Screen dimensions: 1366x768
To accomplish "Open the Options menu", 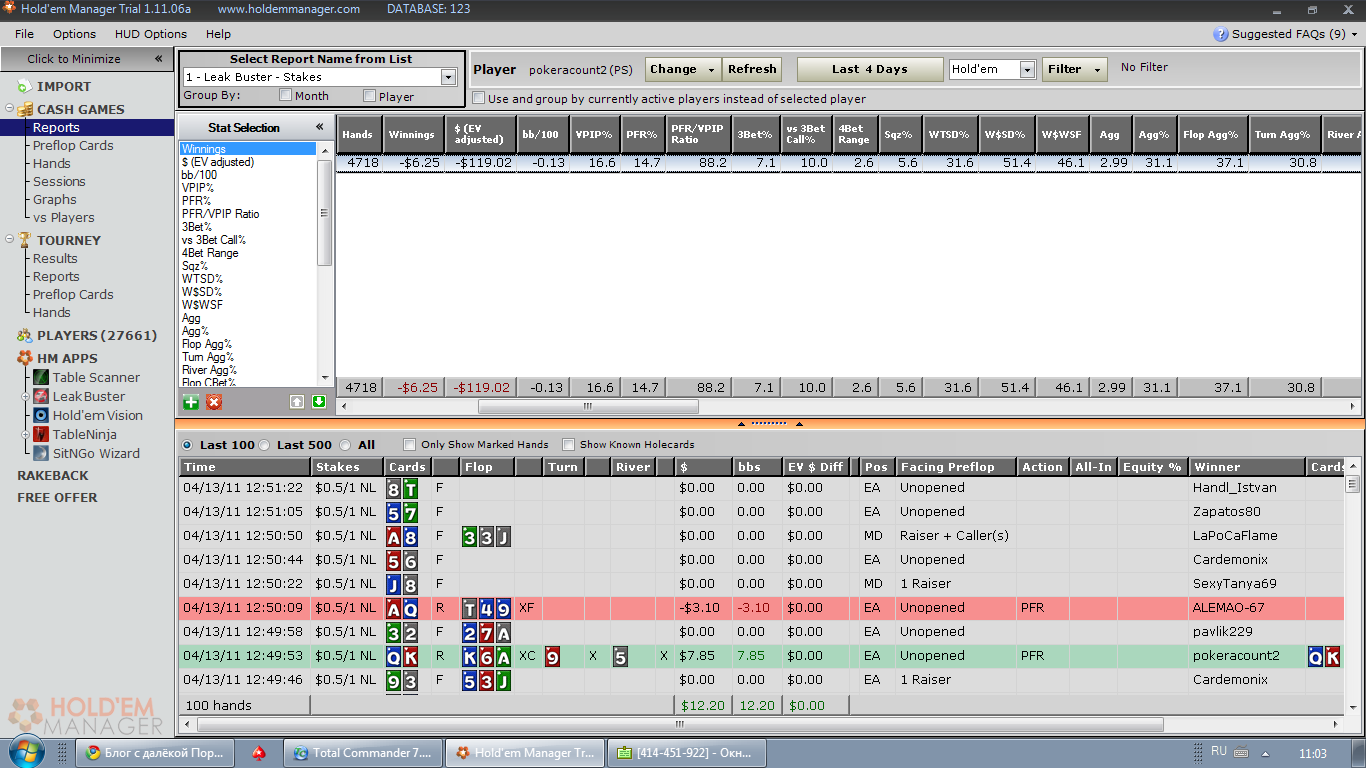I will point(75,34).
